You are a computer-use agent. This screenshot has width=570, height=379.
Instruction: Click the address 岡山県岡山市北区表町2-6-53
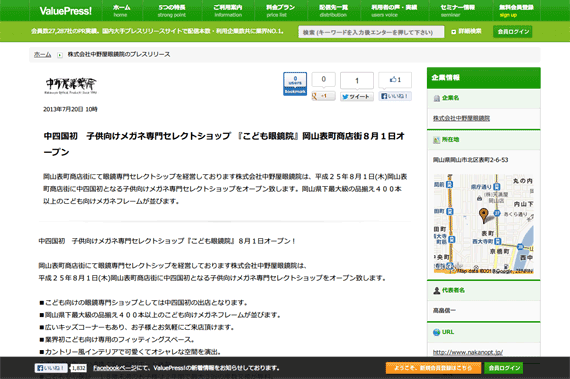(x=470, y=160)
